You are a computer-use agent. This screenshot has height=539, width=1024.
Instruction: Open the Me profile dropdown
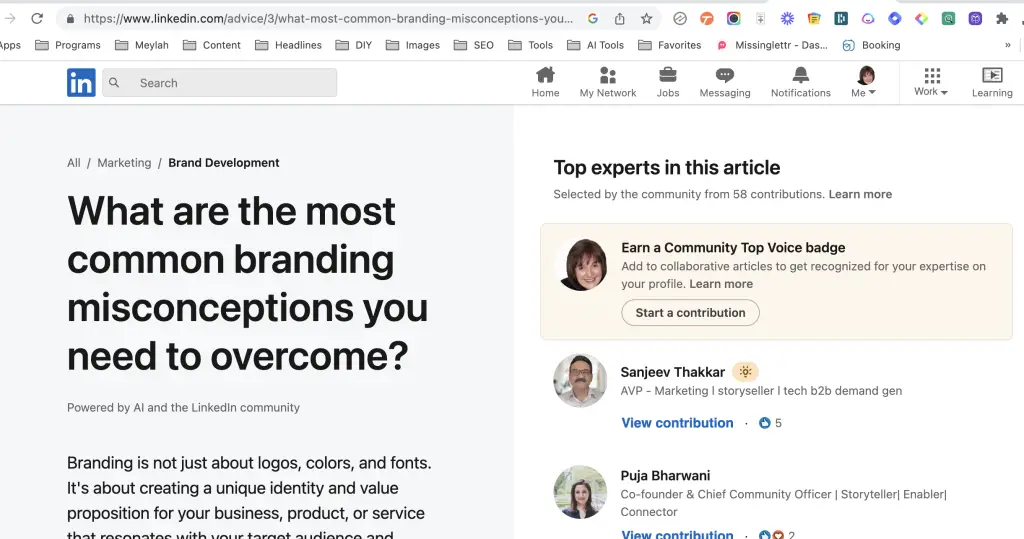(865, 82)
